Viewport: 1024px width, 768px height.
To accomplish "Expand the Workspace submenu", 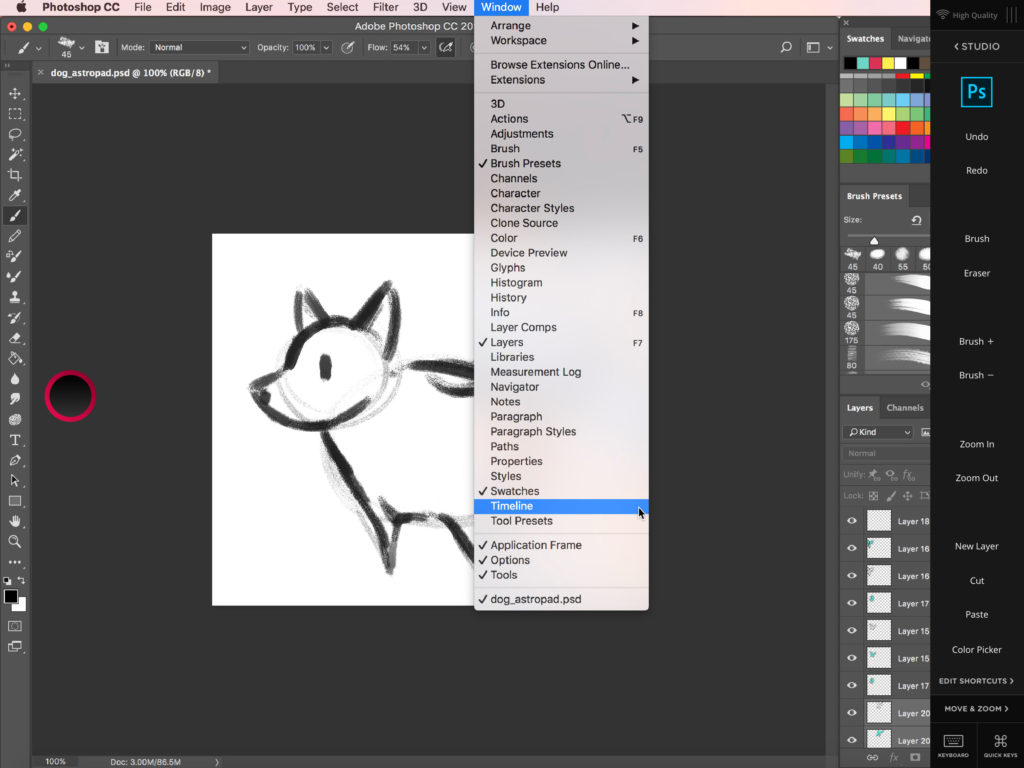I will (x=561, y=40).
